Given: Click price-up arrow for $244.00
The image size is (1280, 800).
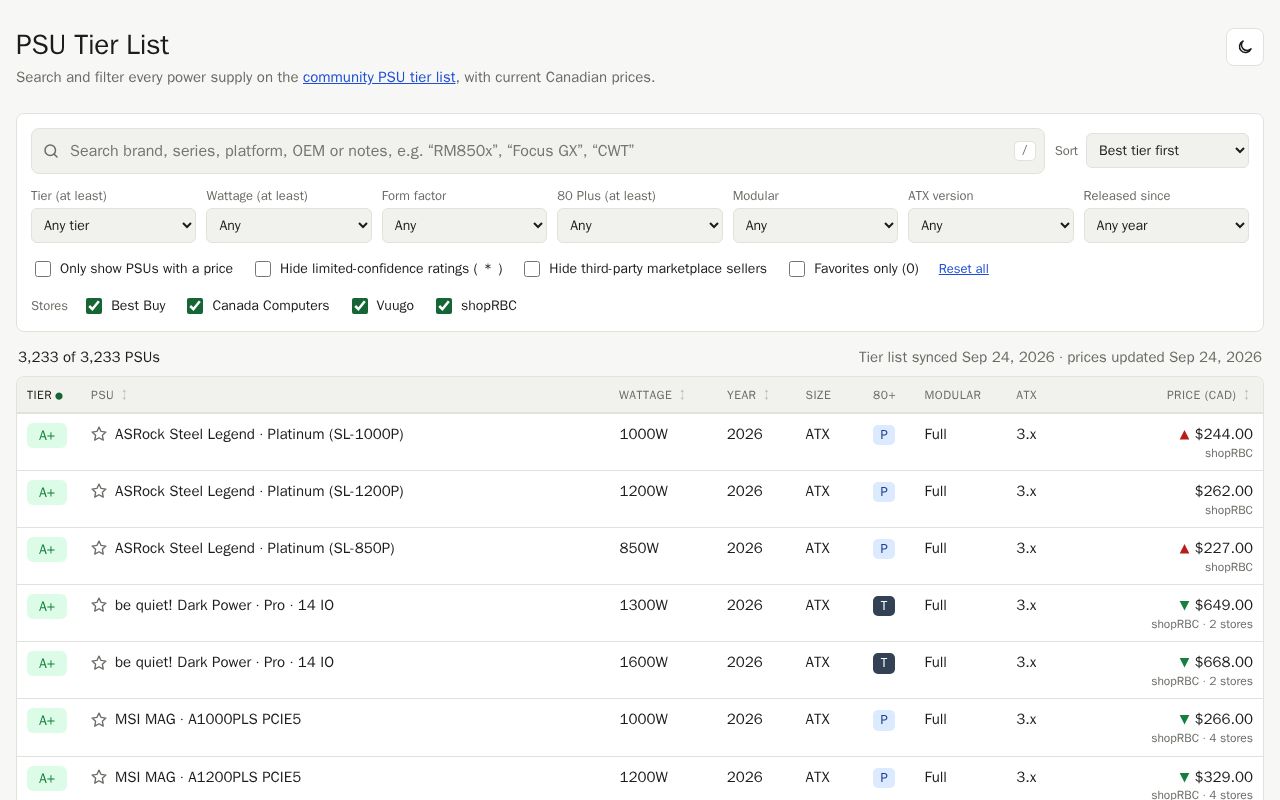Looking at the screenshot, I should tap(1184, 435).
